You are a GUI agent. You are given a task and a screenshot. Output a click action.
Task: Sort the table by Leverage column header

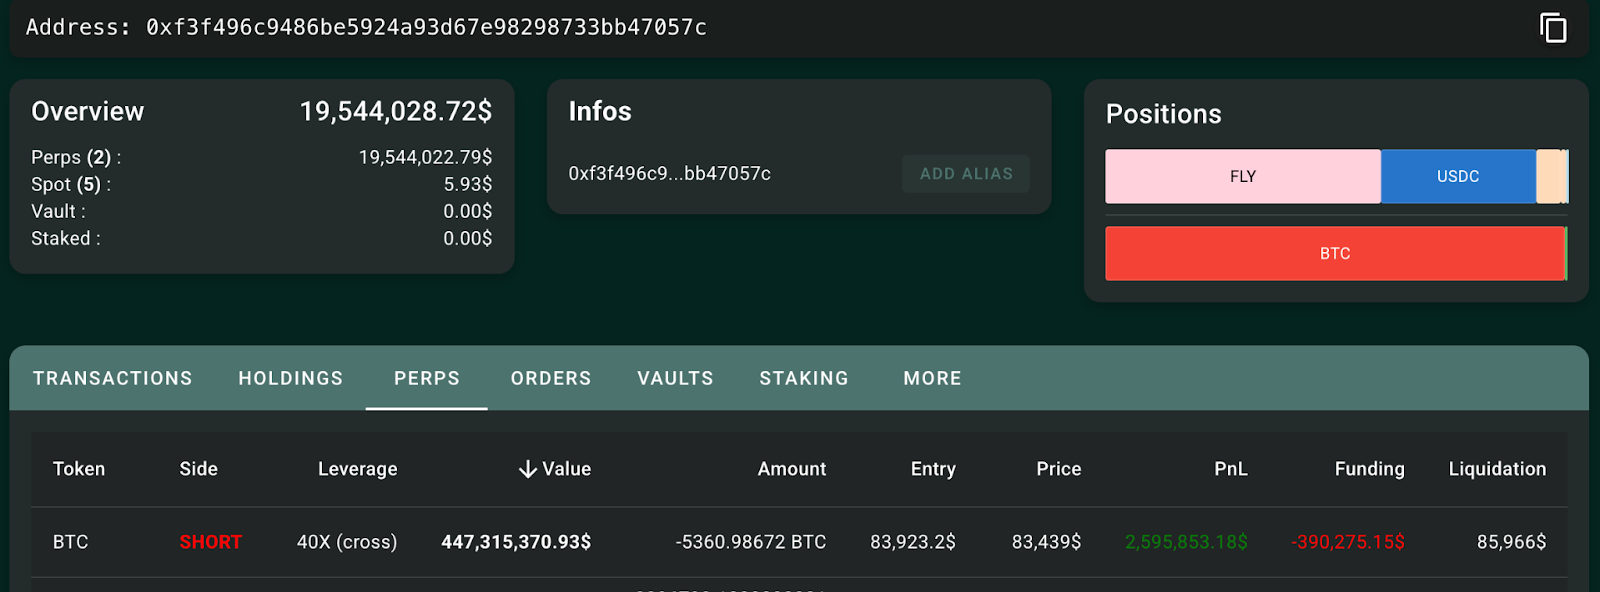tap(357, 469)
